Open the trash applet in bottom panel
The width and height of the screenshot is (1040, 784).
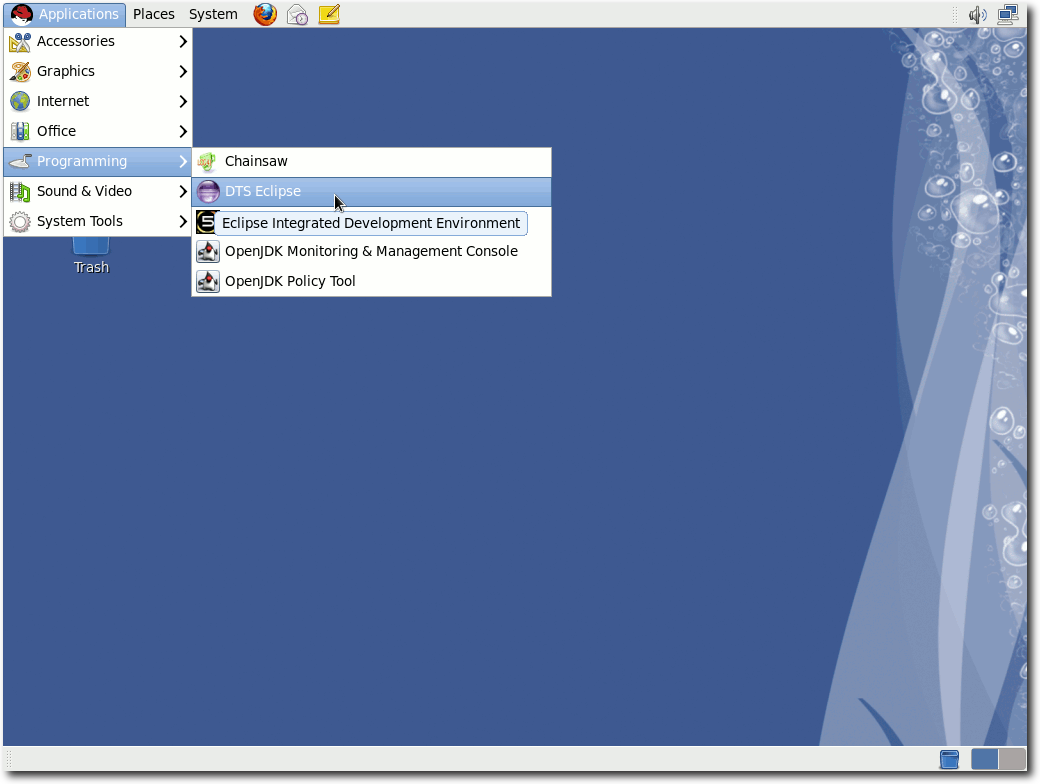click(x=949, y=759)
